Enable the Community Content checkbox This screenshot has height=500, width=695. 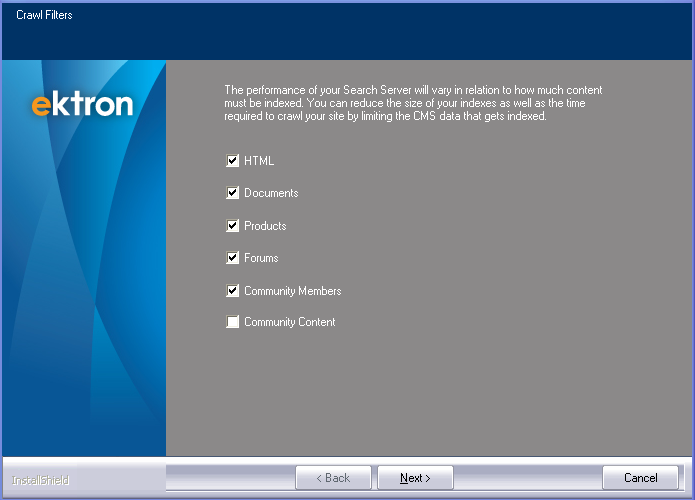[232, 322]
